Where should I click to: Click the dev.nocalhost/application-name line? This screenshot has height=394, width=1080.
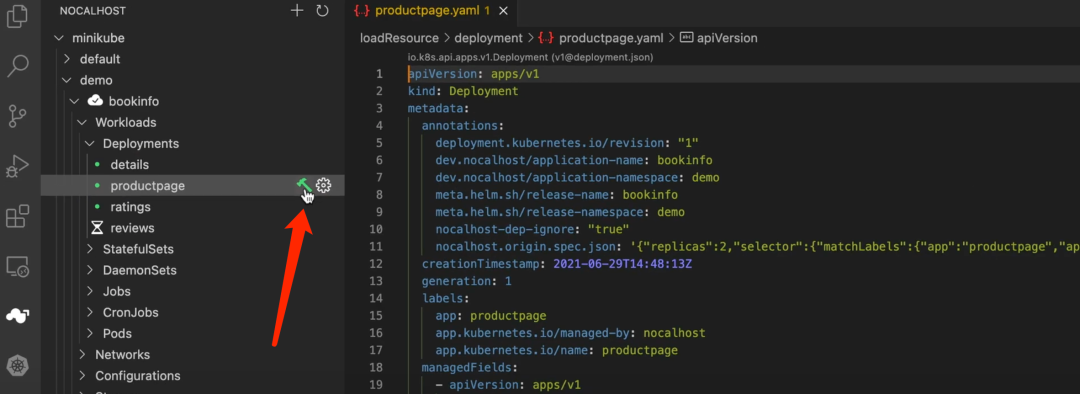point(574,160)
